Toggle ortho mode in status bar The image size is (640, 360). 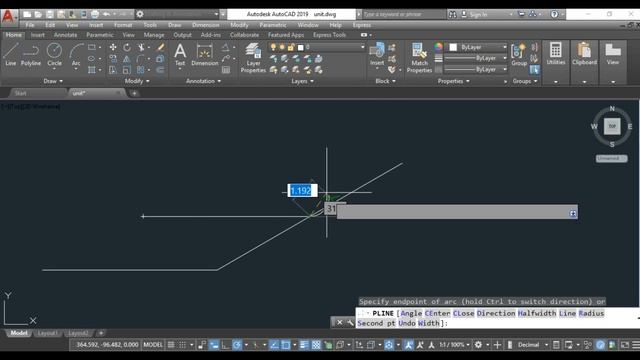225,345
